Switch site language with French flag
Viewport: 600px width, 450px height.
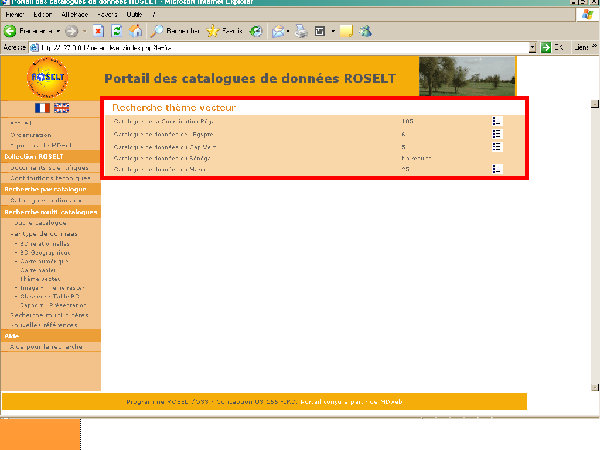(42, 108)
